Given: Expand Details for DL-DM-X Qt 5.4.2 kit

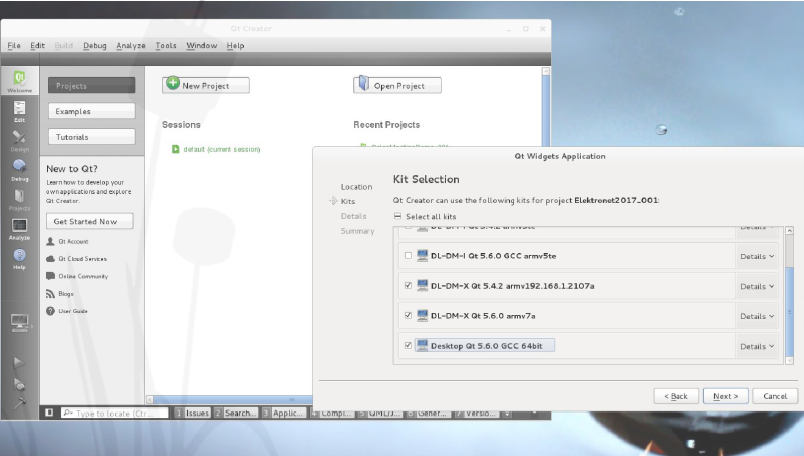Looking at the screenshot, I should coord(757,286).
